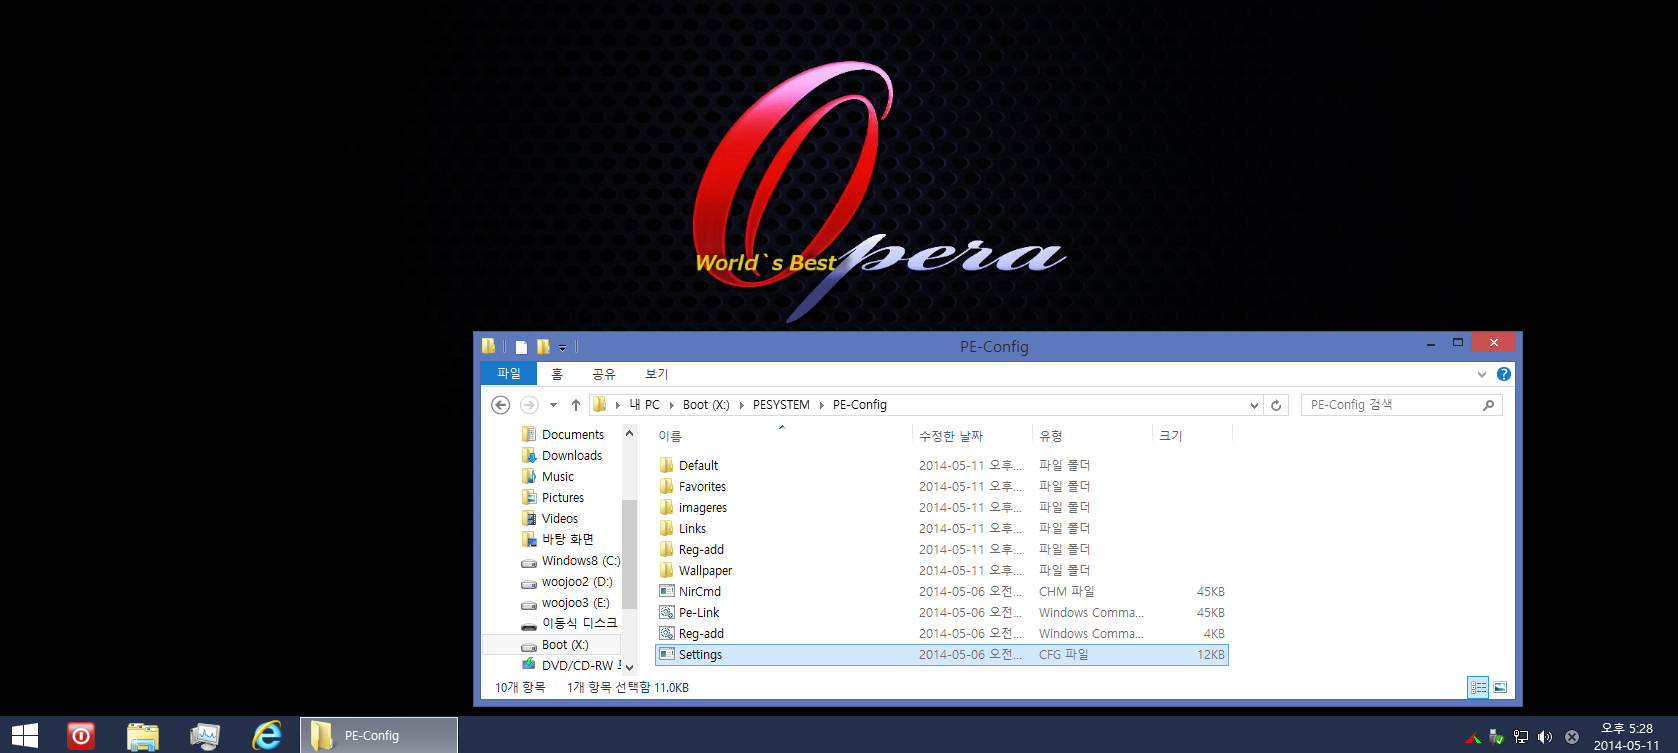Select Documents in navigation pane
This screenshot has height=753, width=1678.
point(571,434)
